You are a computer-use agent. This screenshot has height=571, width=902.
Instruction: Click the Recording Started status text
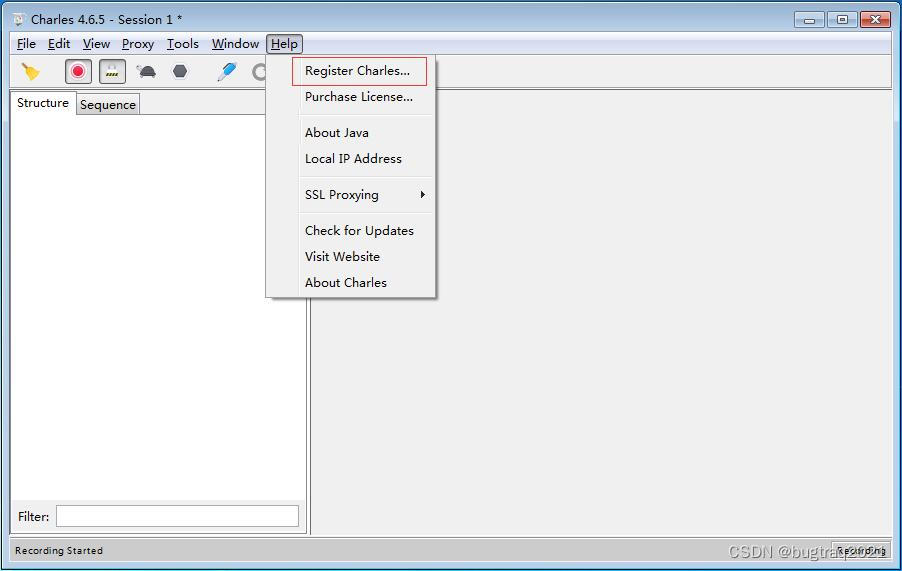tap(59, 550)
